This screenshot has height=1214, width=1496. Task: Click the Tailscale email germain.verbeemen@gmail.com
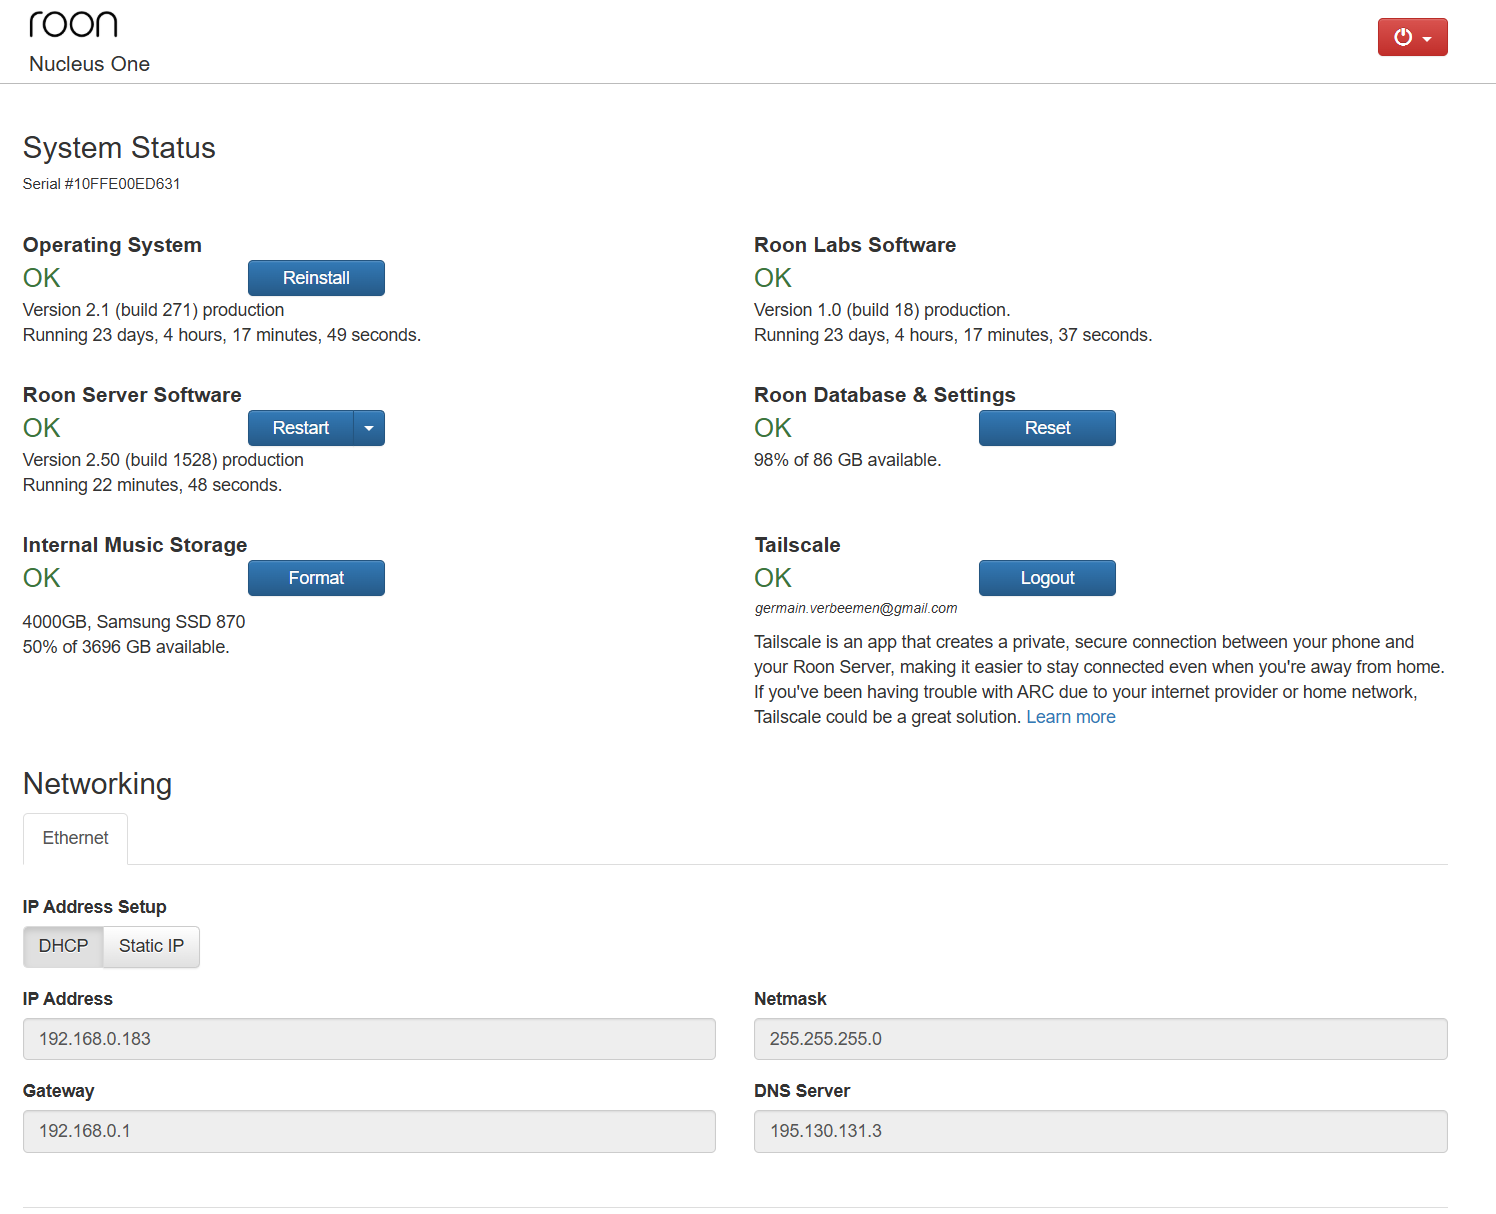856,608
